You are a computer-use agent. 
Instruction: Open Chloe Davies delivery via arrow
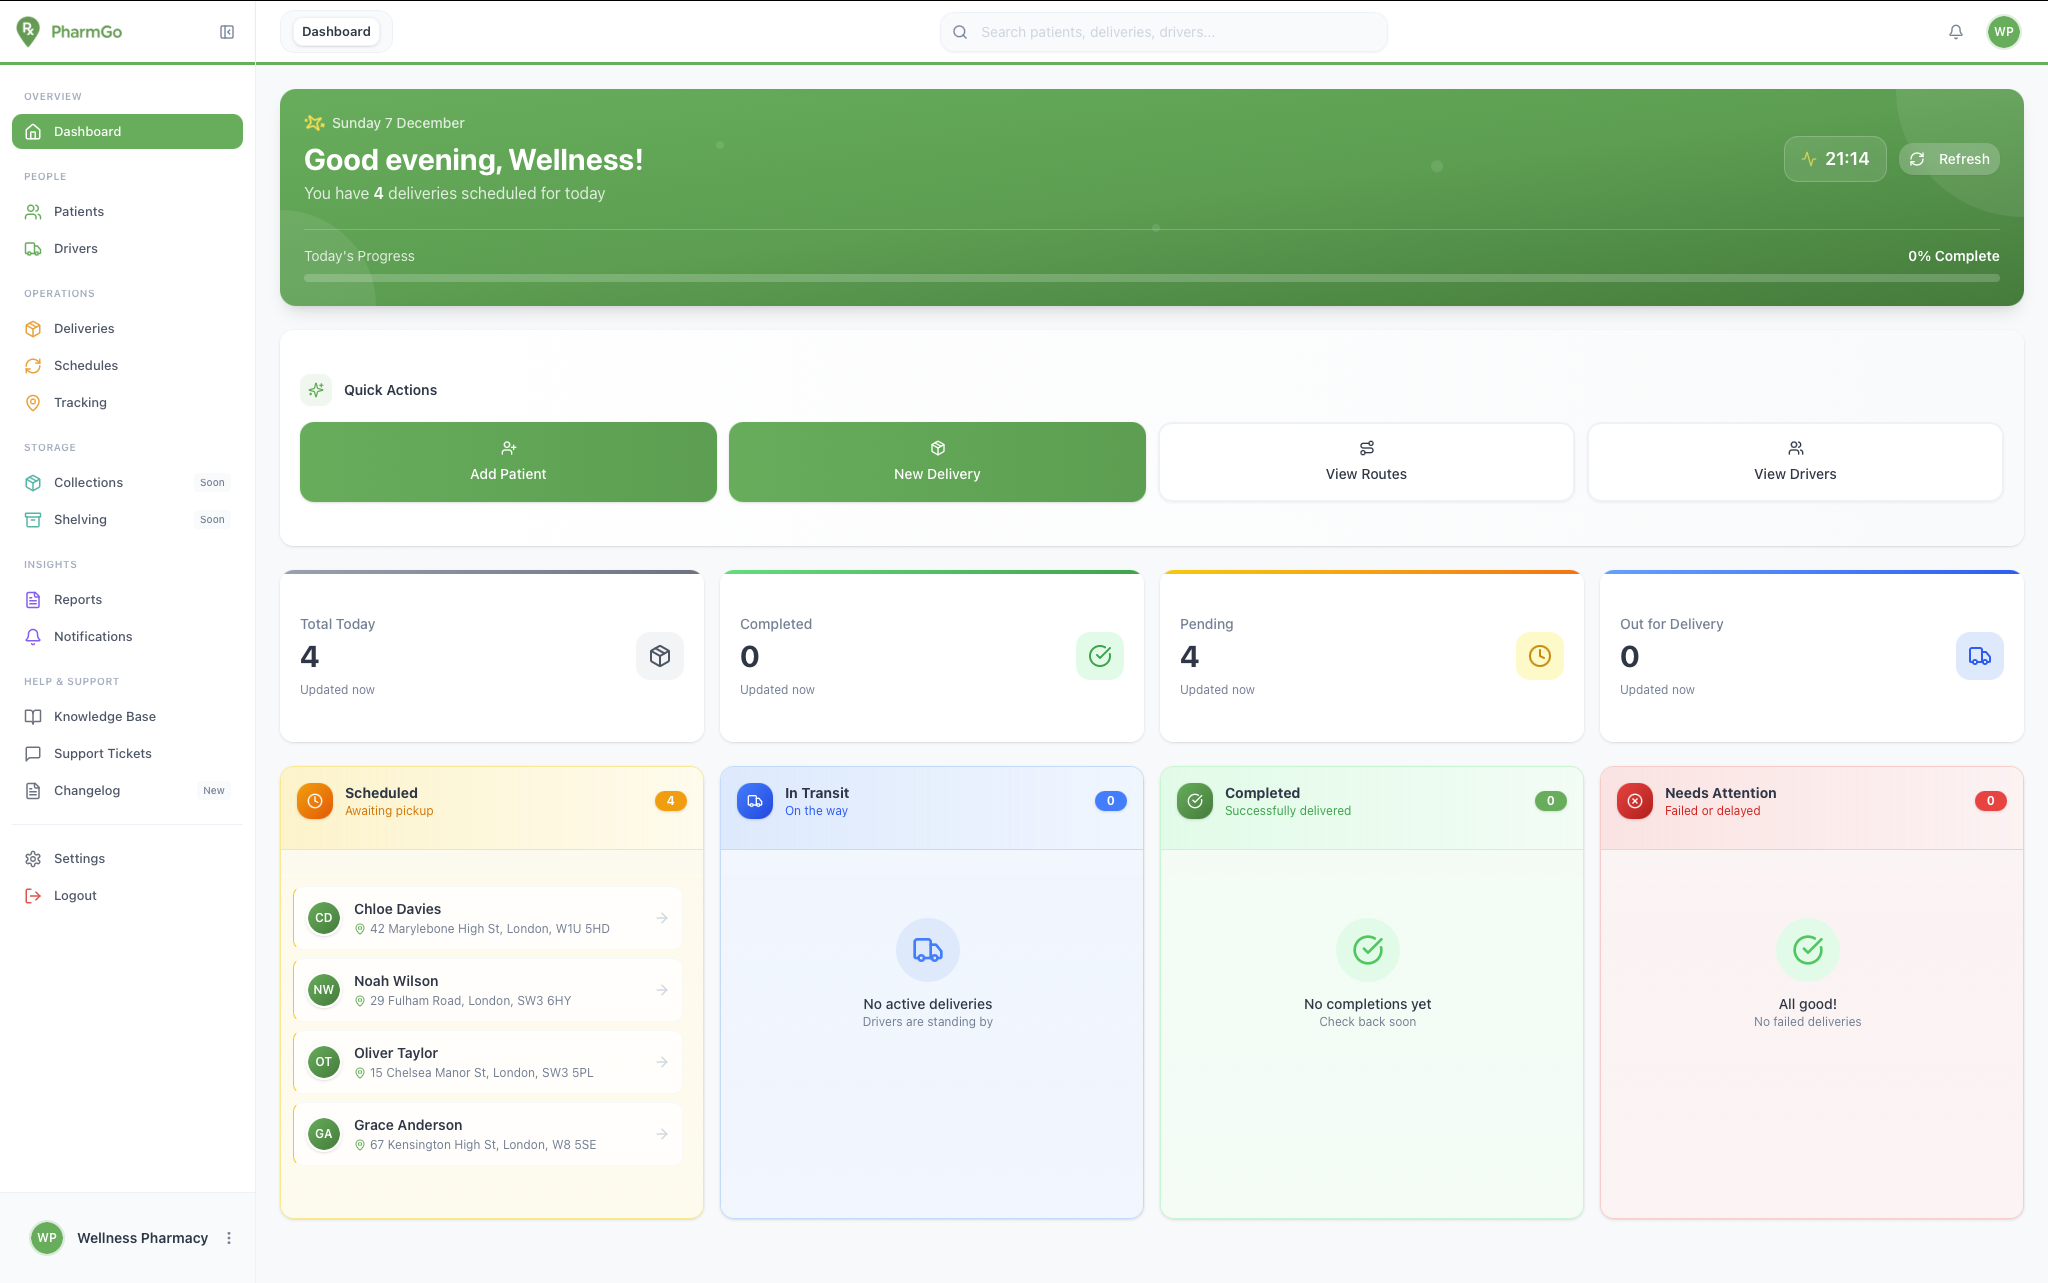coord(662,918)
